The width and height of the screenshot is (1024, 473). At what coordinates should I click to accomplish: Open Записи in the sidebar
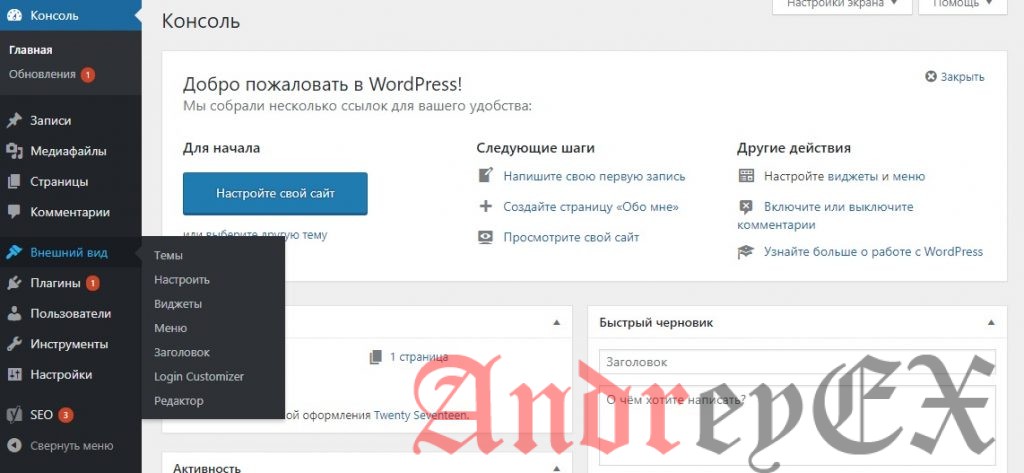(51, 121)
